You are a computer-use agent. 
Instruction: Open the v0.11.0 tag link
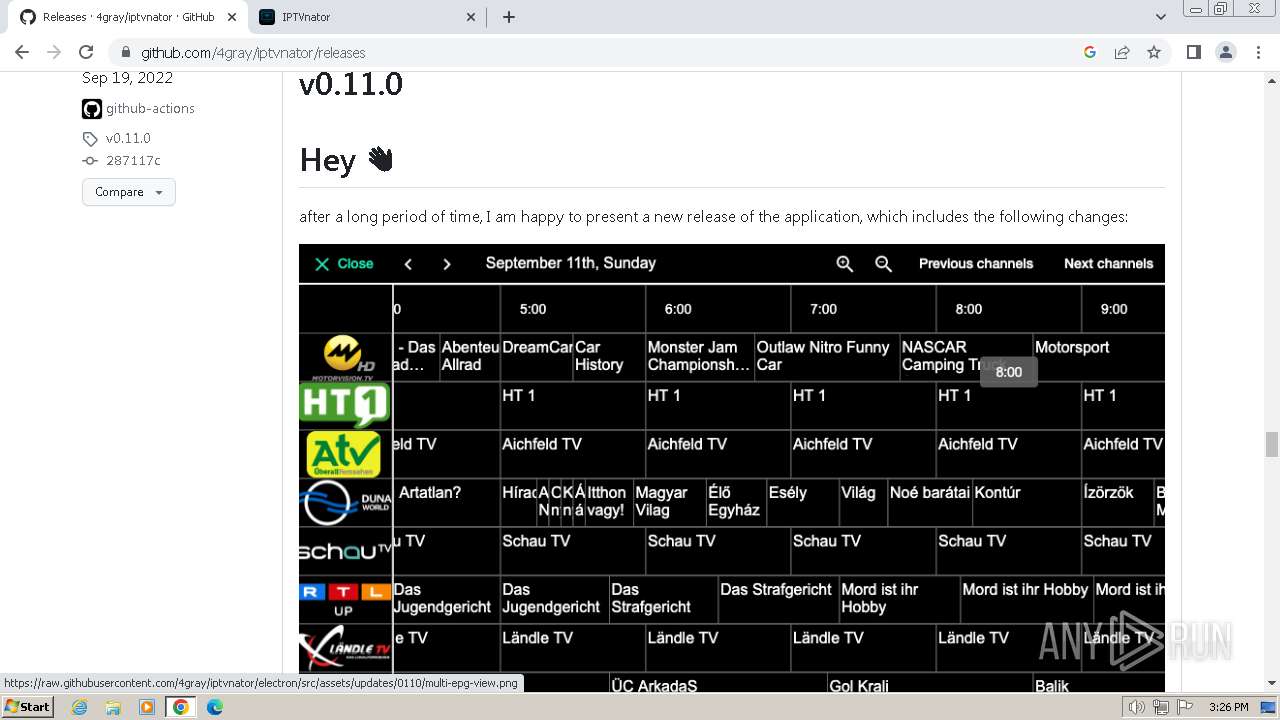coord(128,138)
